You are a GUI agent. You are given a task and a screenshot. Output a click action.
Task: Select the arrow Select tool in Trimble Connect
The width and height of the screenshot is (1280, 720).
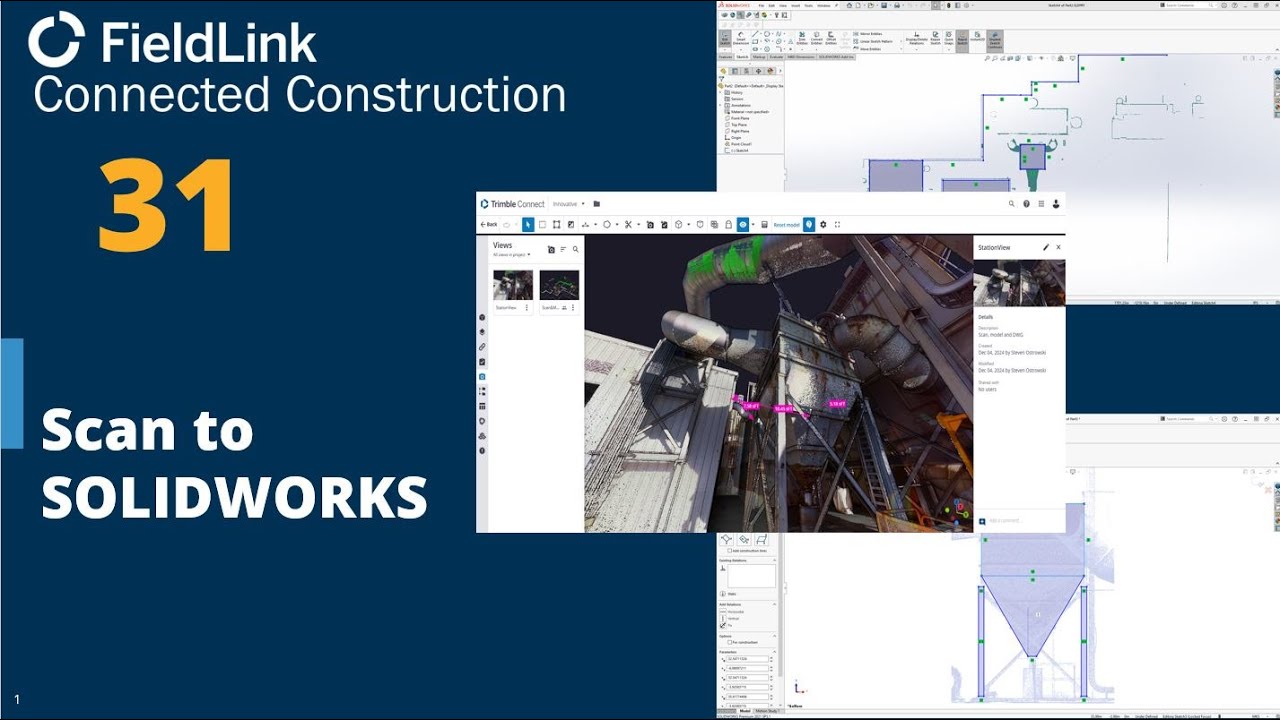528,225
